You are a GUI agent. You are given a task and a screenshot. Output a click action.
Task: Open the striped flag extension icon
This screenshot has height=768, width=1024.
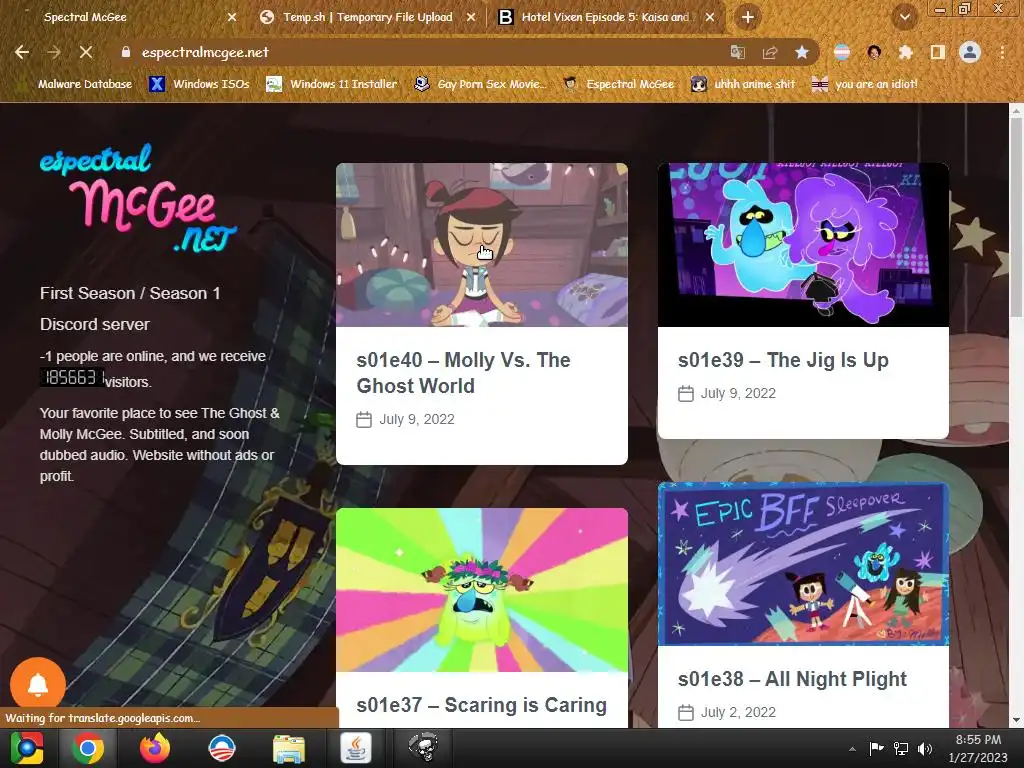tap(842, 52)
